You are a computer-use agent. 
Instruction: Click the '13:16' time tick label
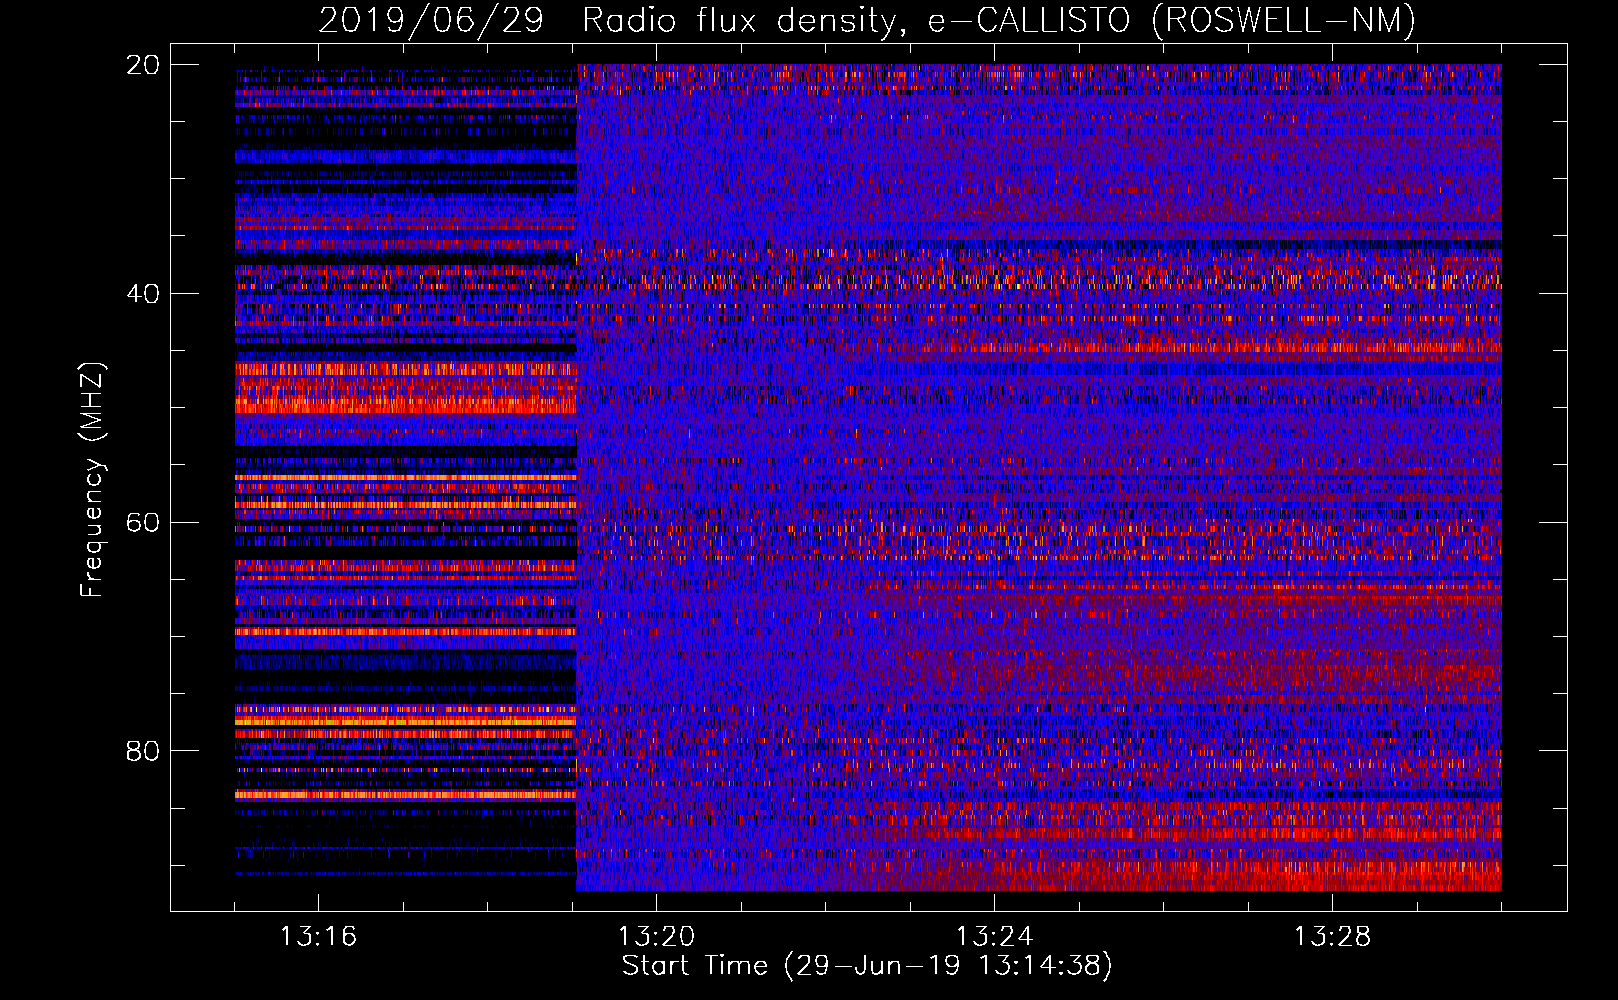(318, 937)
